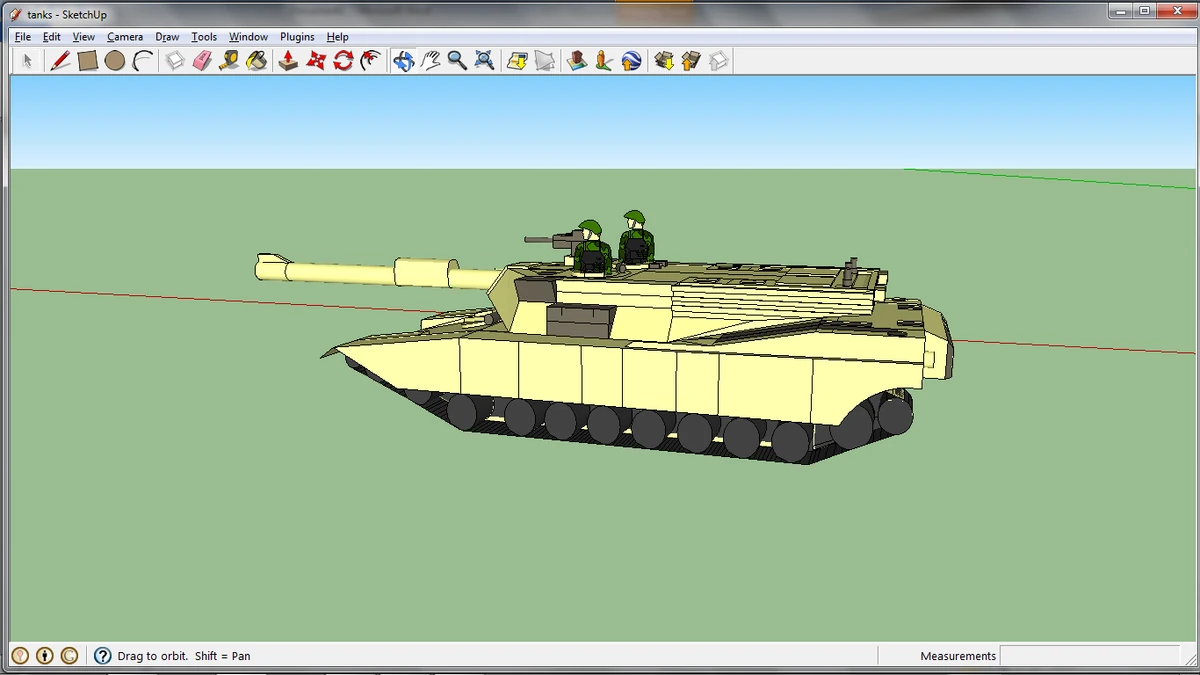Click Zoom Extents on the toolbar
The width and height of the screenshot is (1200, 675).
(482, 60)
